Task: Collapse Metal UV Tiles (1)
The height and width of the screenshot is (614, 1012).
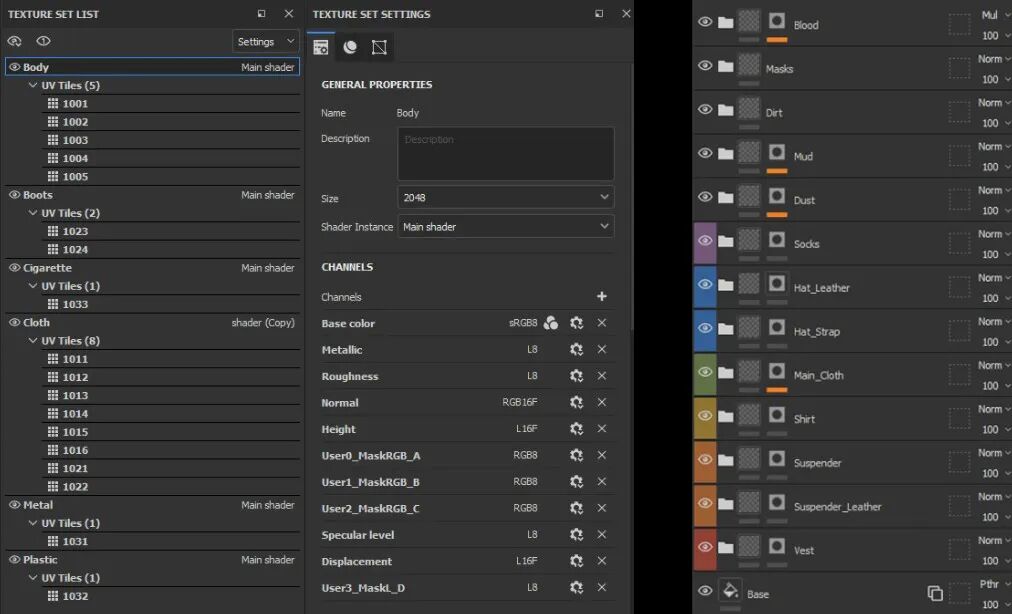Action: 33,523
